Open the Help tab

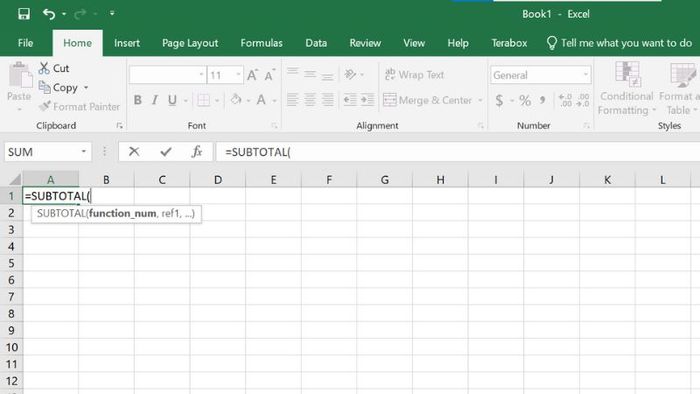[458, 43]
